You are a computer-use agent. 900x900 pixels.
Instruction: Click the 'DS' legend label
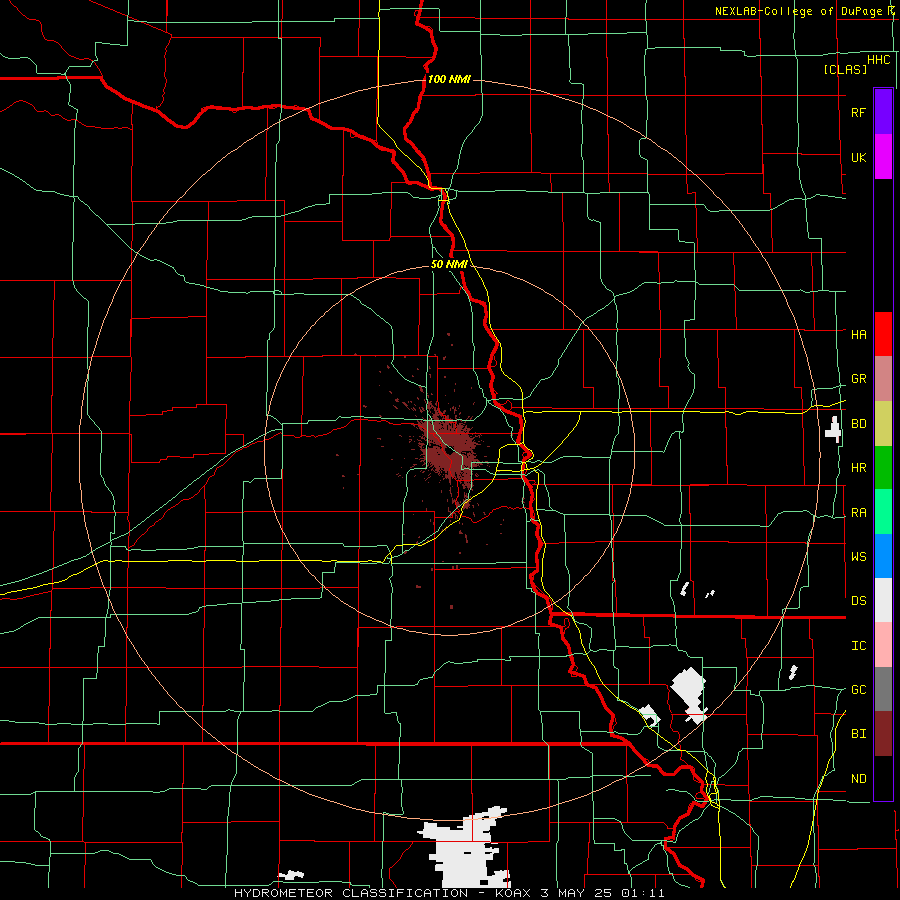pyautogui.click(x=858, y=601)
